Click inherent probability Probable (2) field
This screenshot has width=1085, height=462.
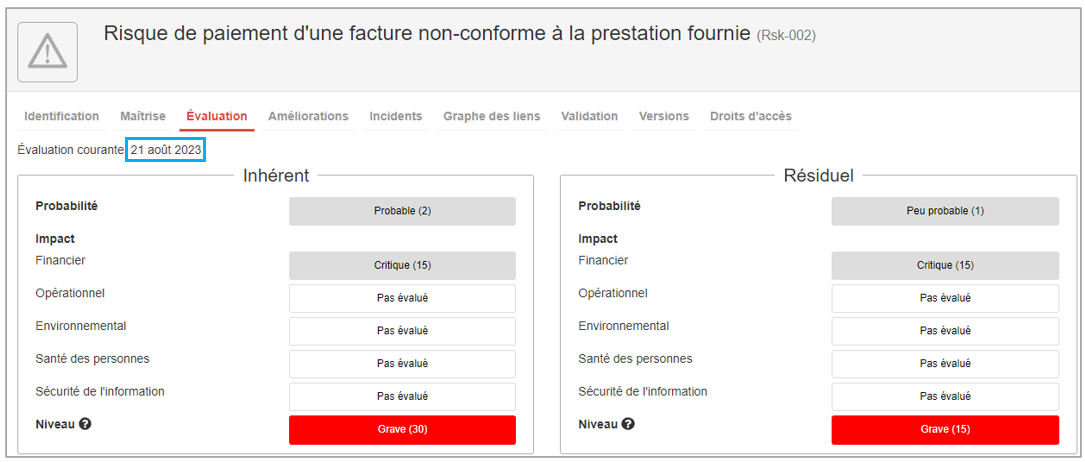(x=402, y=211)
